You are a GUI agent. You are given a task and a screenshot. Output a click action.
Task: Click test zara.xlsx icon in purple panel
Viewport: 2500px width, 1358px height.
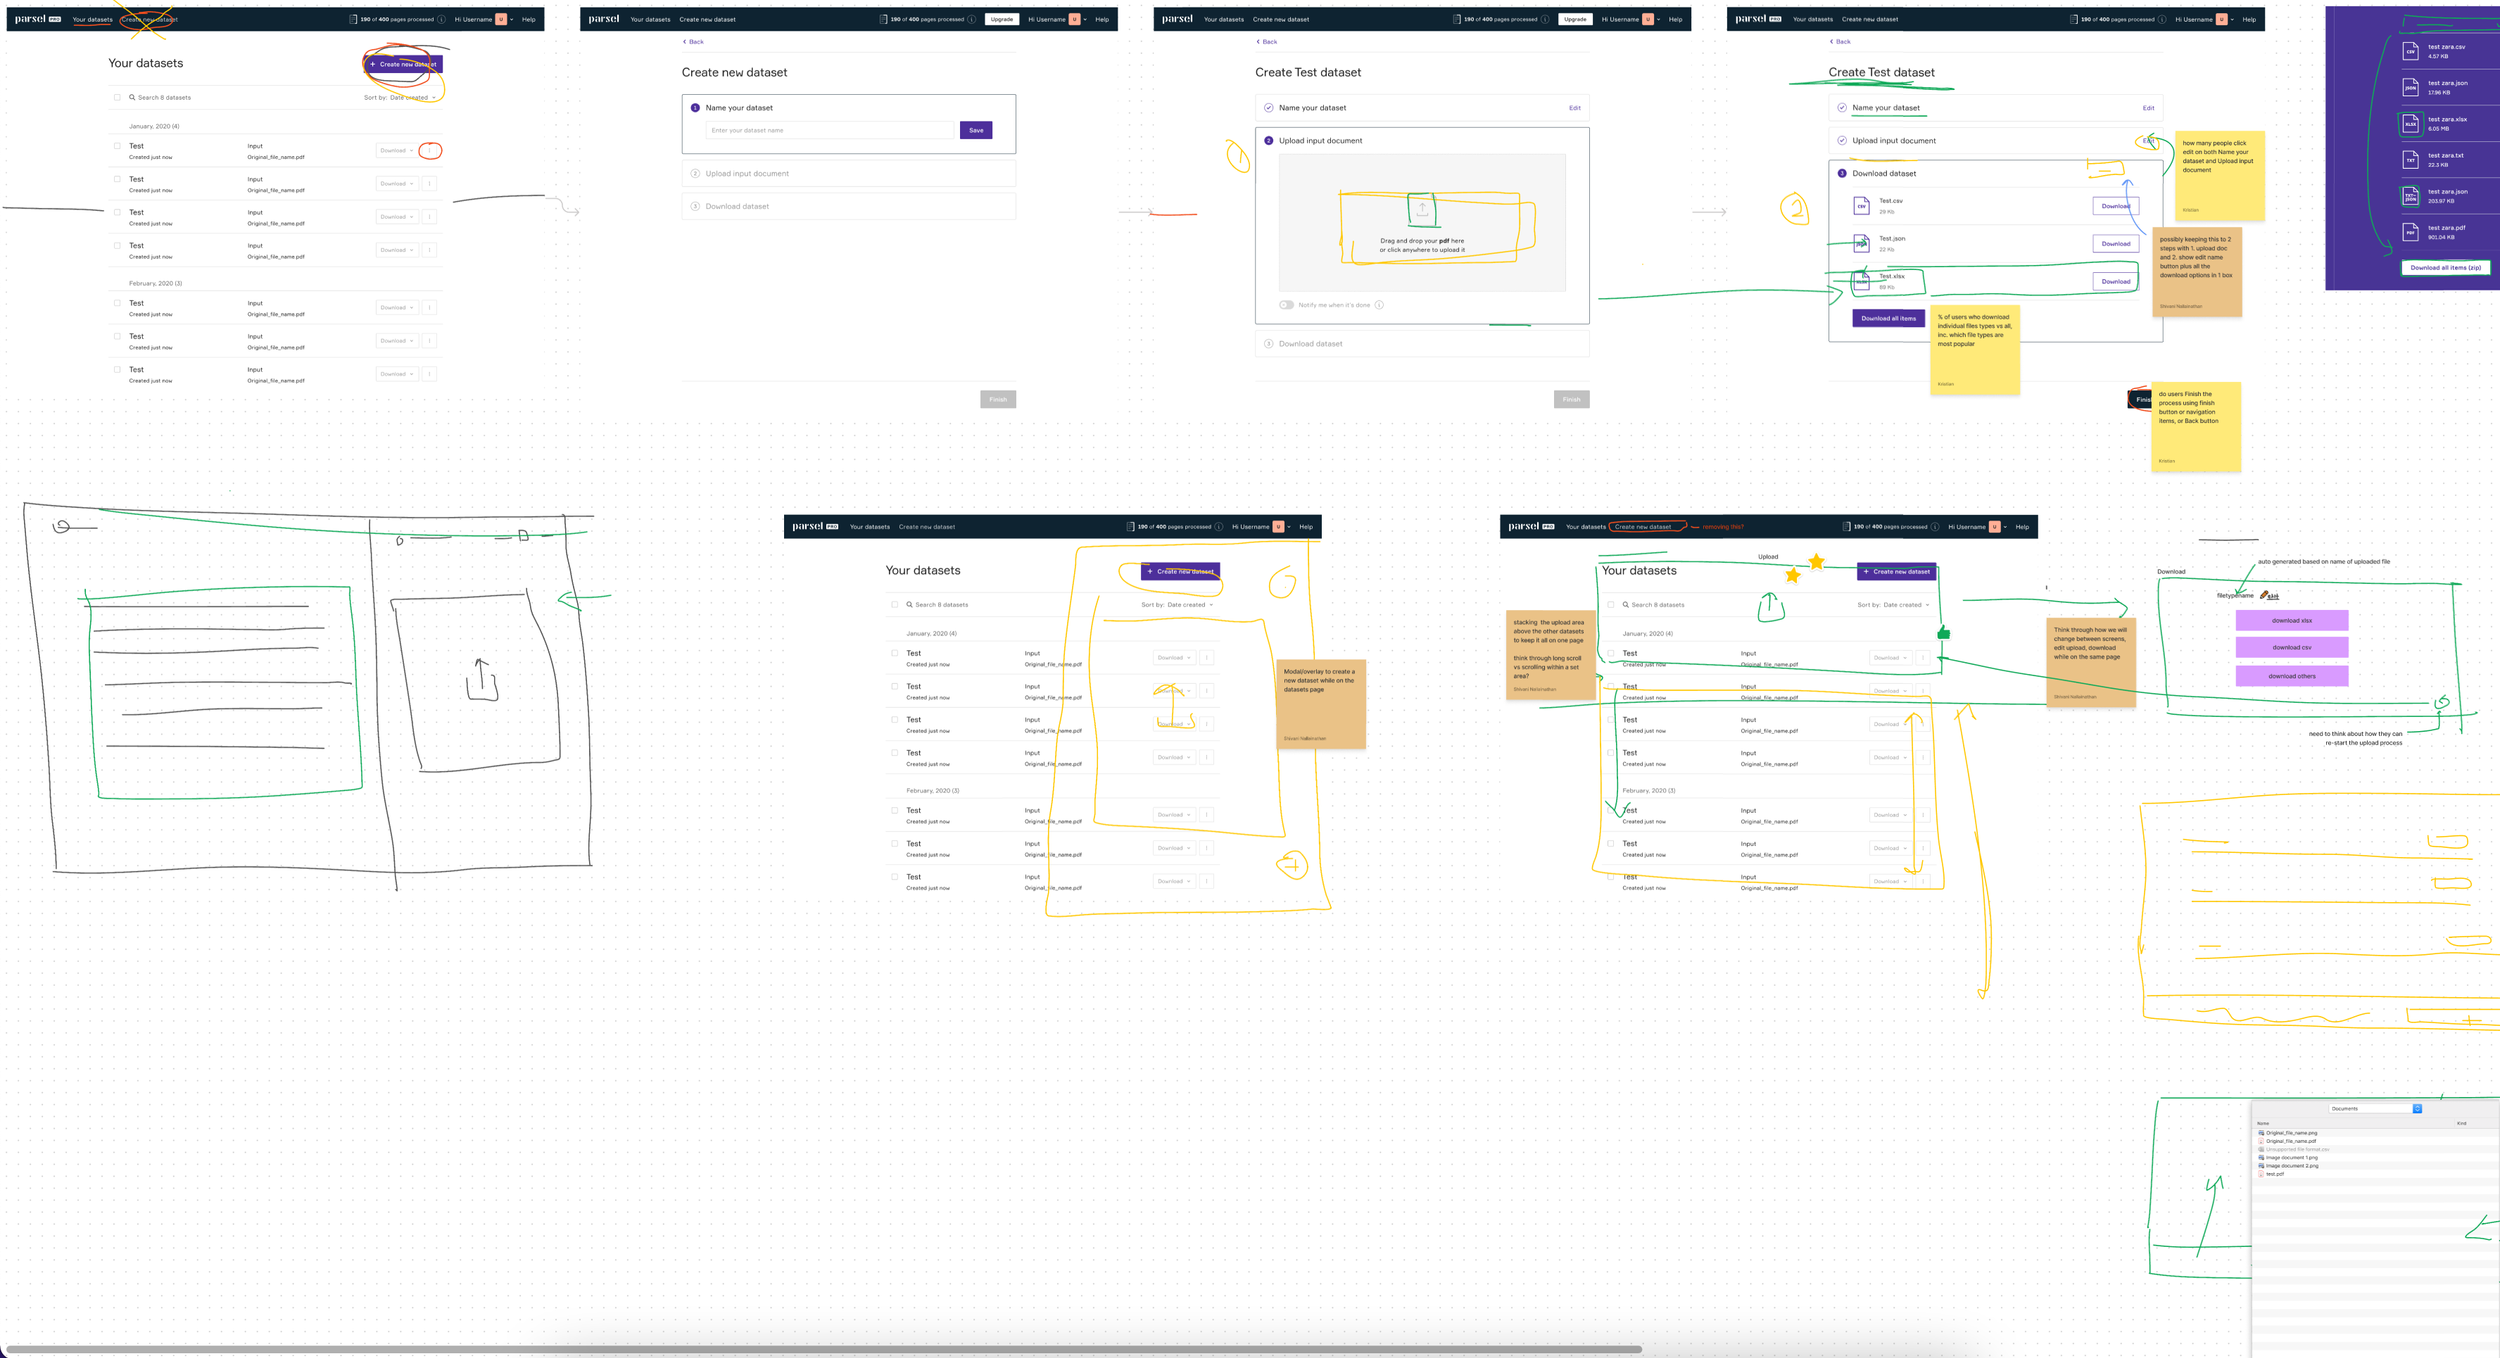pos(2411,124)
